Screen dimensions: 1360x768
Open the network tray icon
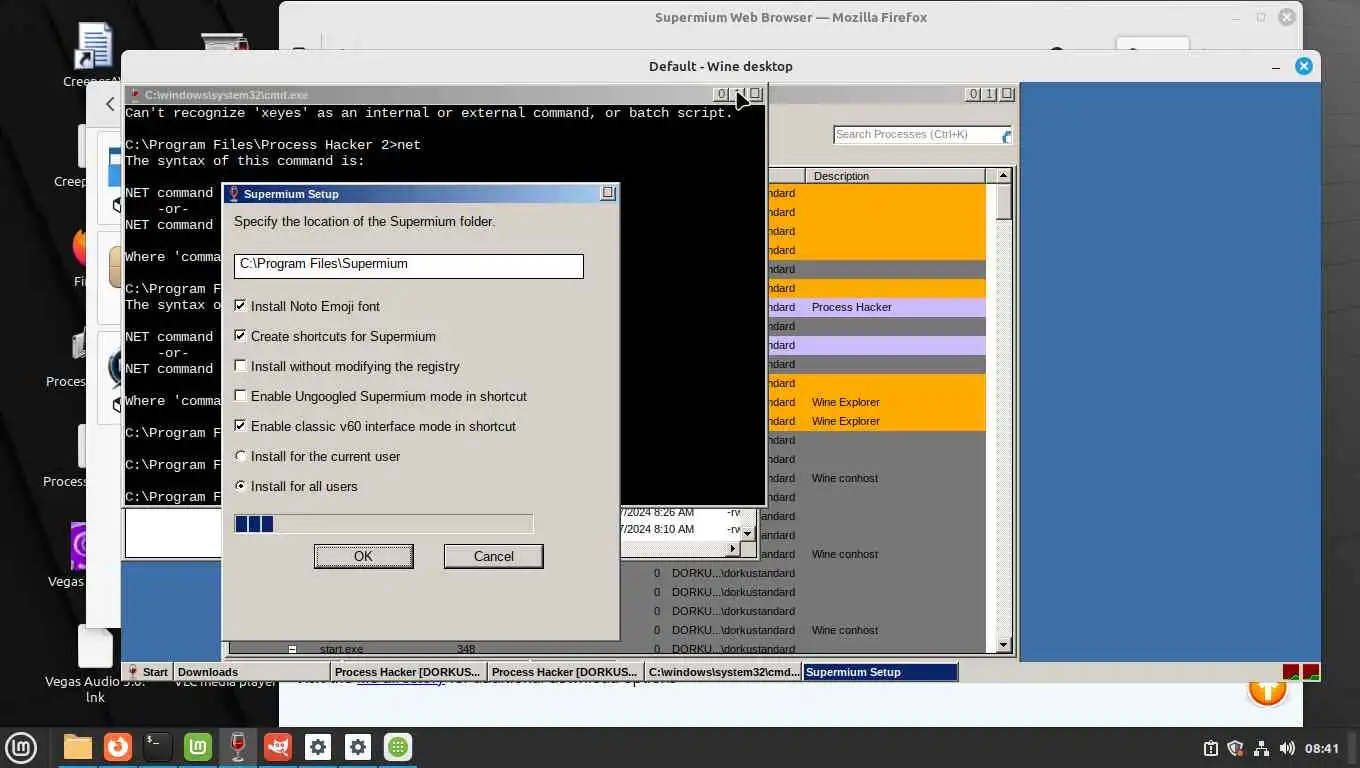point(1261,748)
